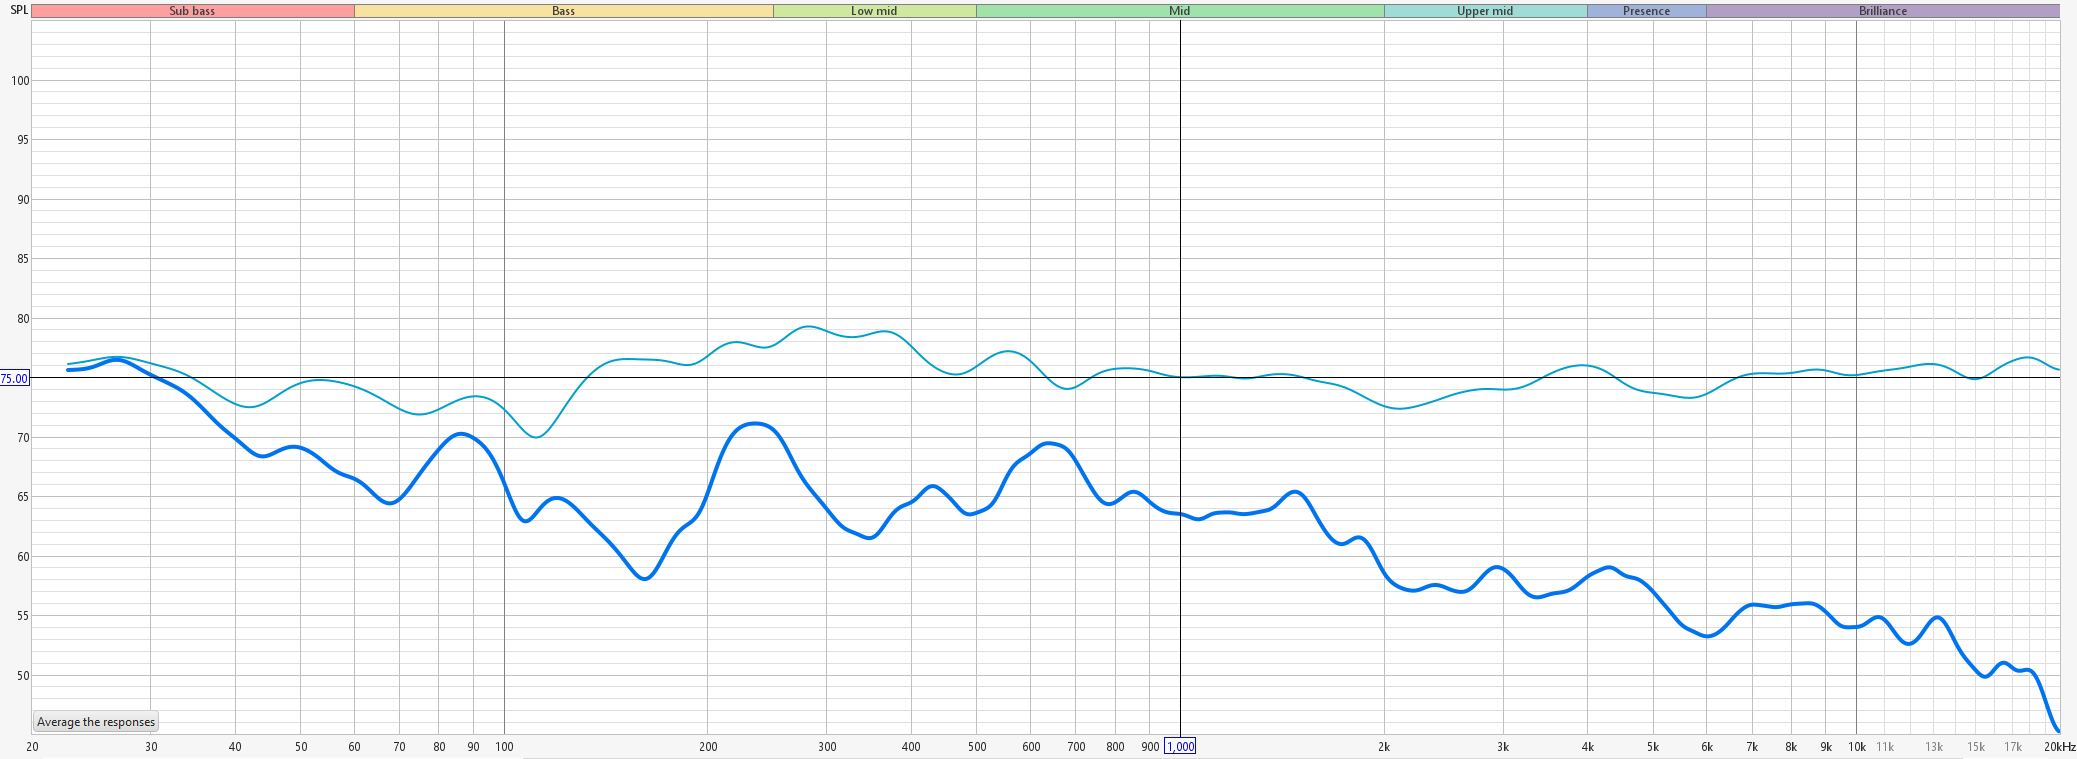
Task: Click the 20kHz label on frequency axis
Action: point(2059,747)
